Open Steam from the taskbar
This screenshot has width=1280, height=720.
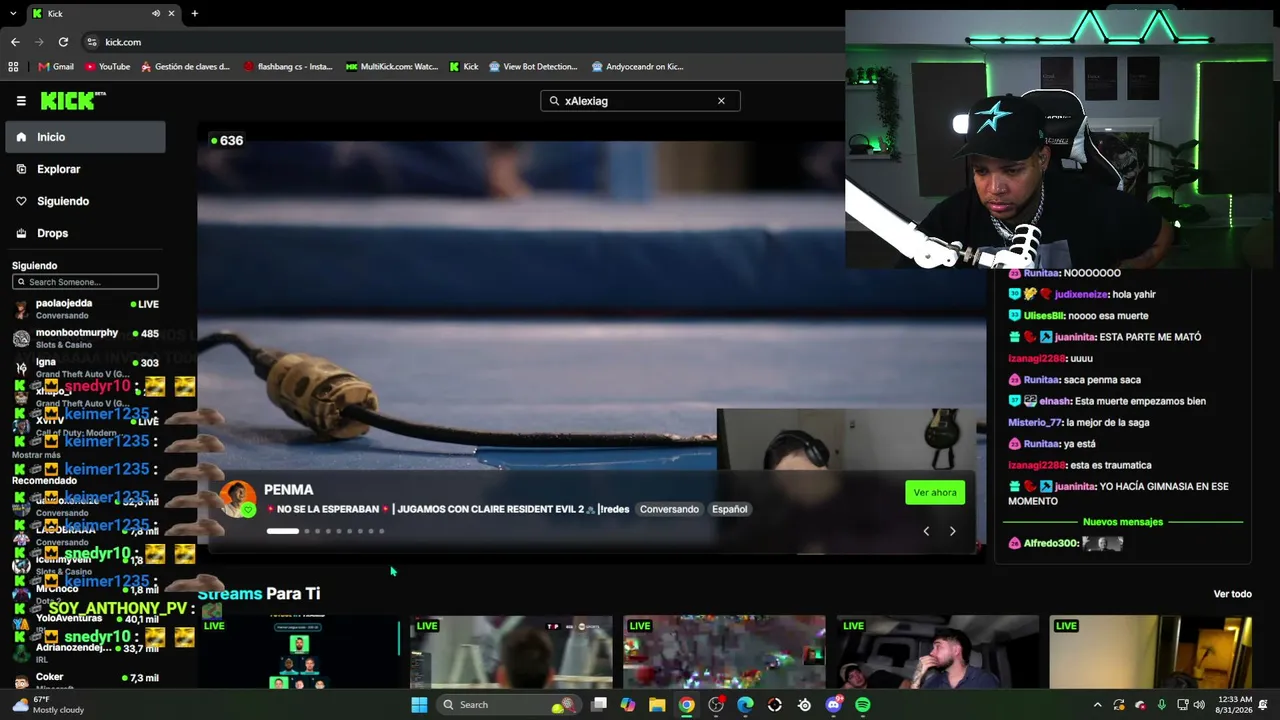pyautogui.click(x=804, y=705)
